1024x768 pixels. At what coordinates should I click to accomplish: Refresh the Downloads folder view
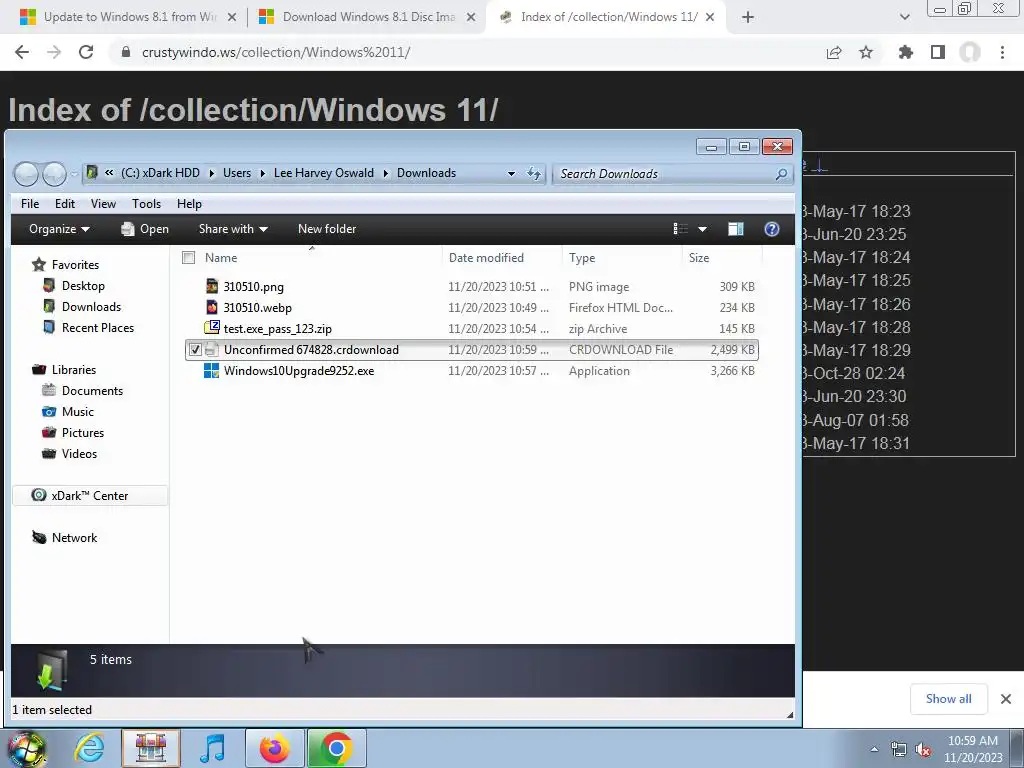pos(534,173)
